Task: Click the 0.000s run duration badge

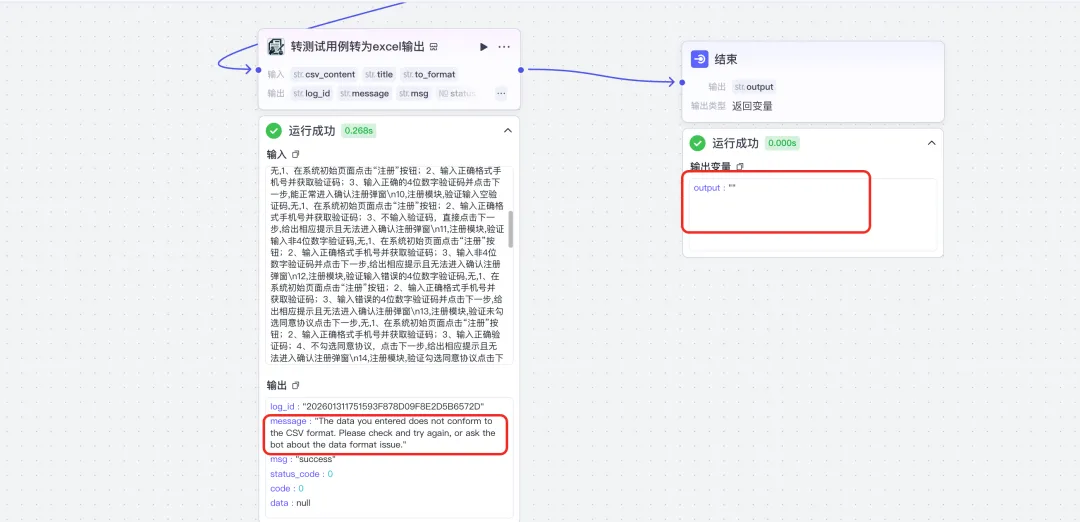Action: [782, 143]
